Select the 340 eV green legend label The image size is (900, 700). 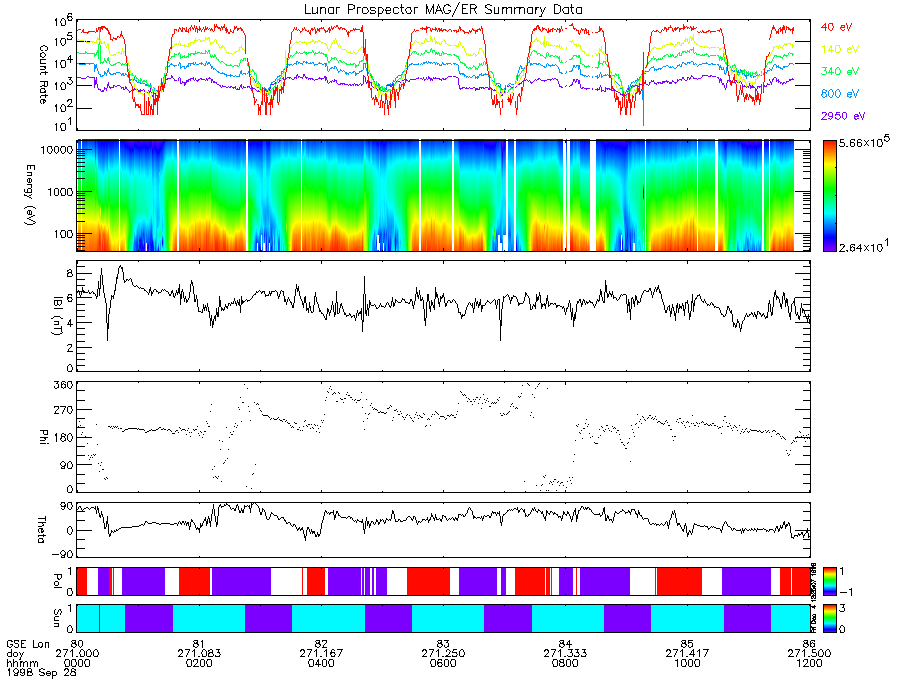[x=840, y=72]
